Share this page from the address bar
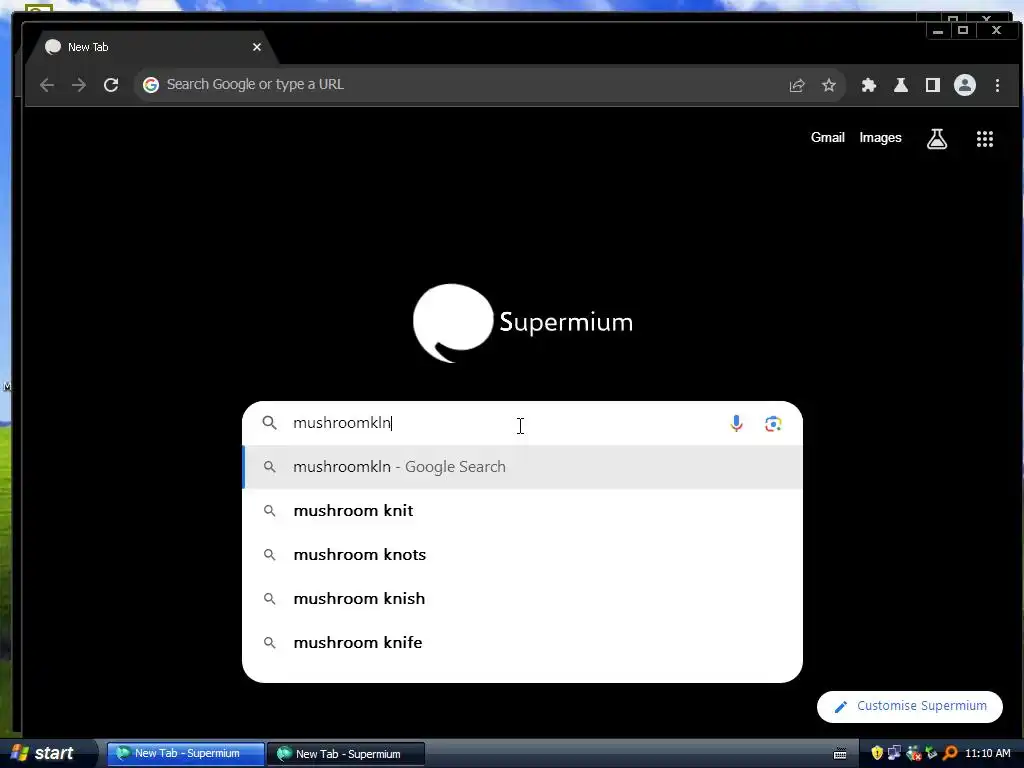The height and width of the screenshot is (768, 1024). coord(797,85)
